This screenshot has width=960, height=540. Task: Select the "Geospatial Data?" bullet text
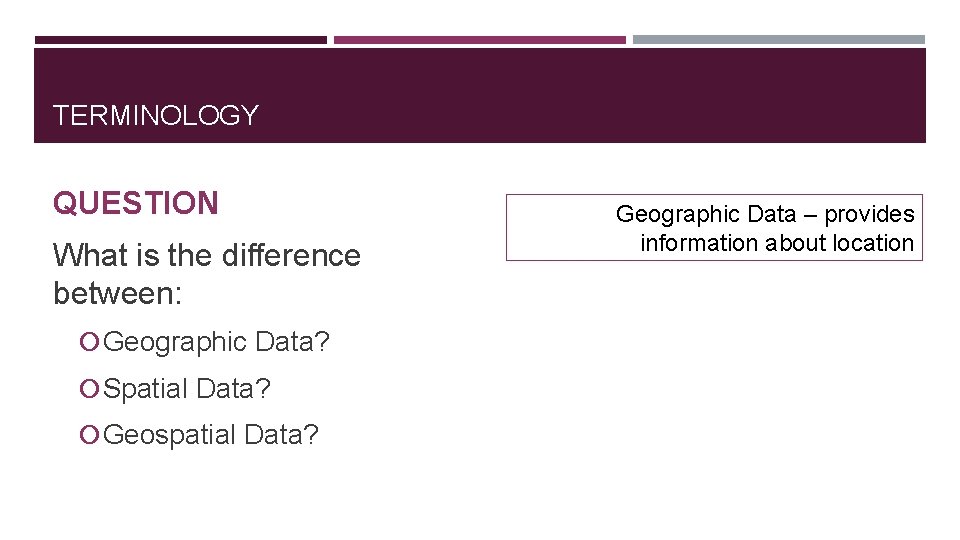pyautogui.click(x=211, y=435)
